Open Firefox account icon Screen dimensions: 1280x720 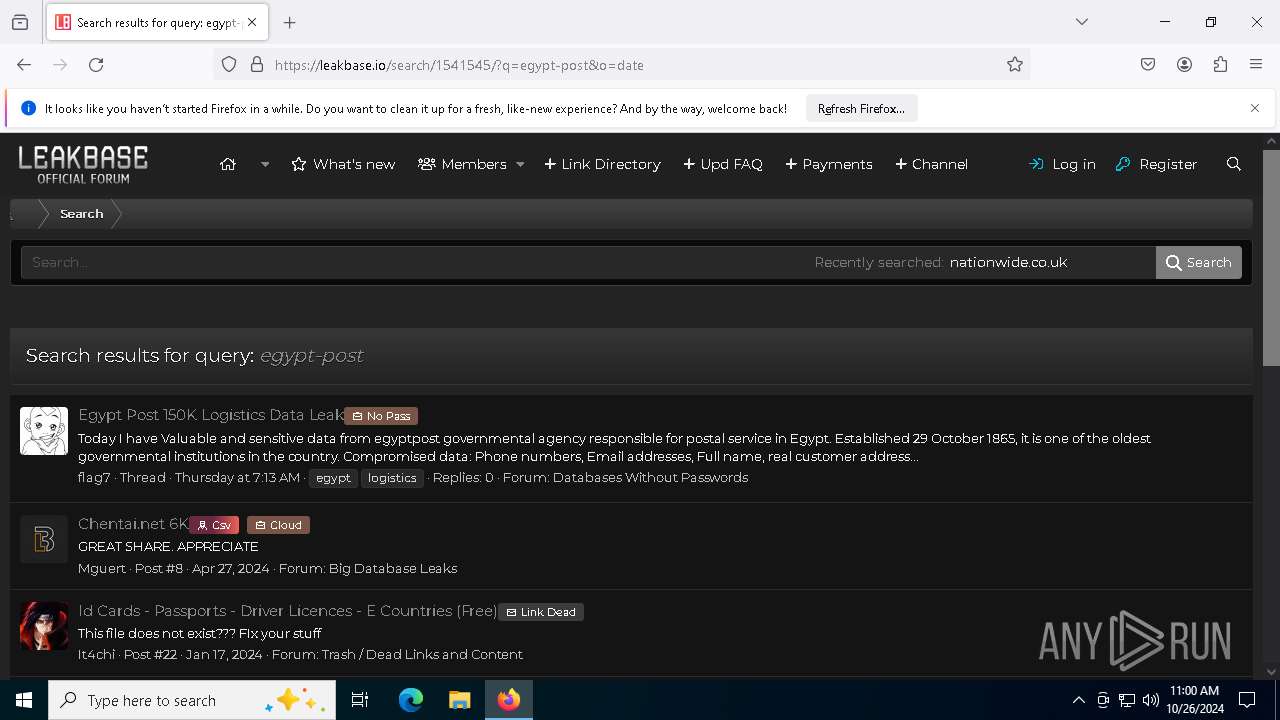(1184, 65)
